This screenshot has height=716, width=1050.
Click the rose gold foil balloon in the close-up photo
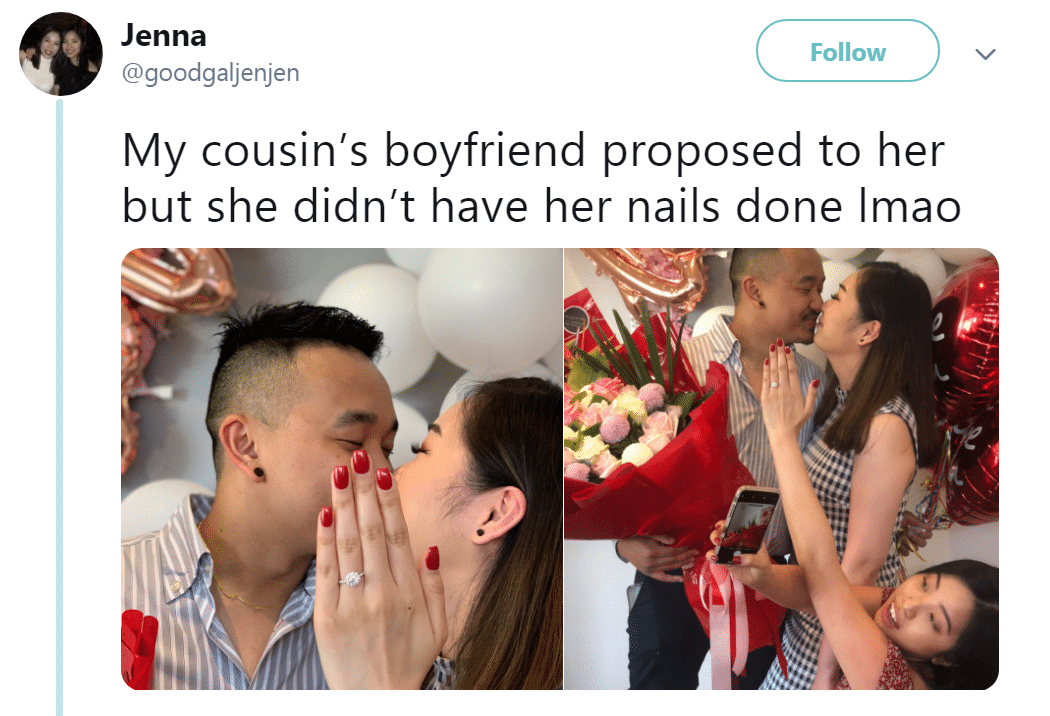(177, 279)
